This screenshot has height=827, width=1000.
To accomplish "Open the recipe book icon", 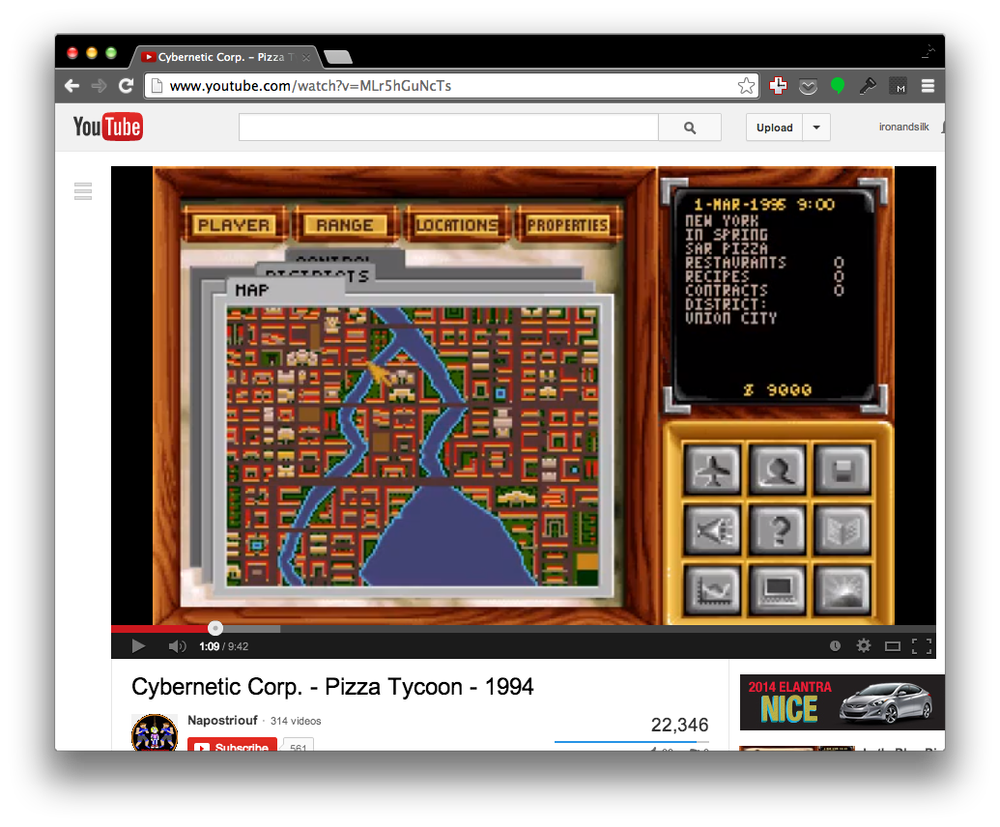I will [x=843, y=530].
